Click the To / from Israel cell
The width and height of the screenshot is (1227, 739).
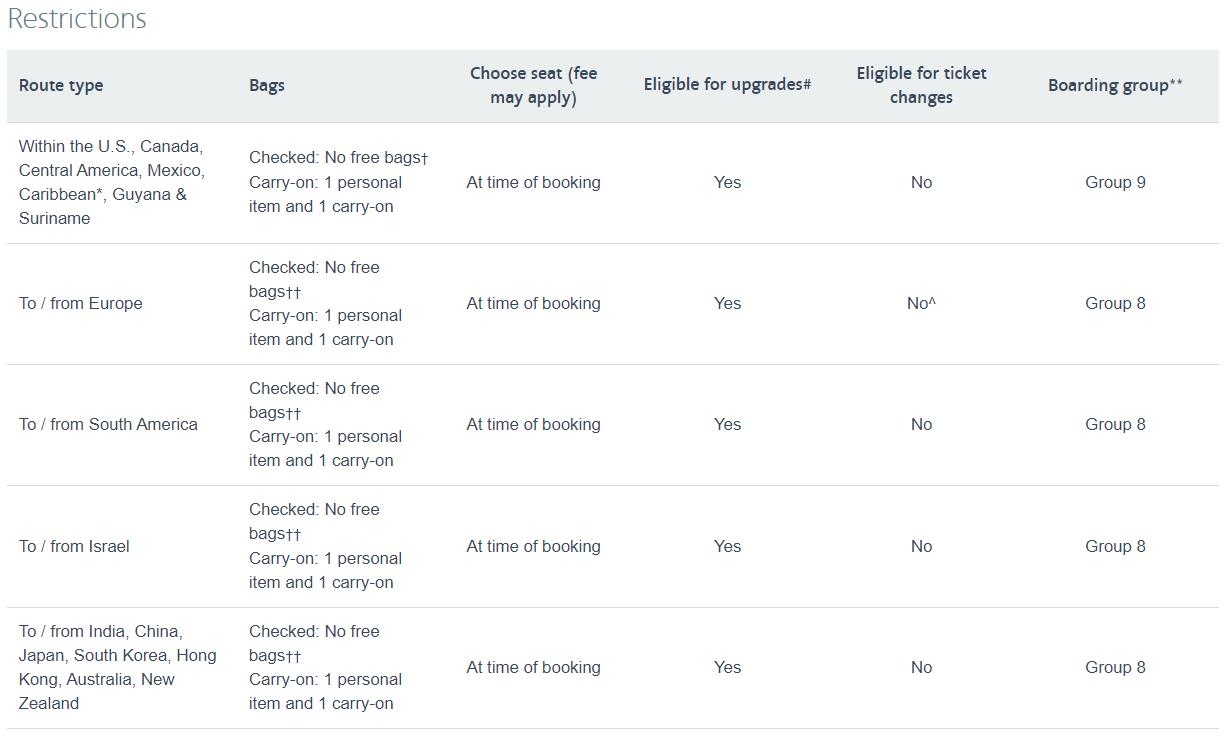click(x=74, y=547)
